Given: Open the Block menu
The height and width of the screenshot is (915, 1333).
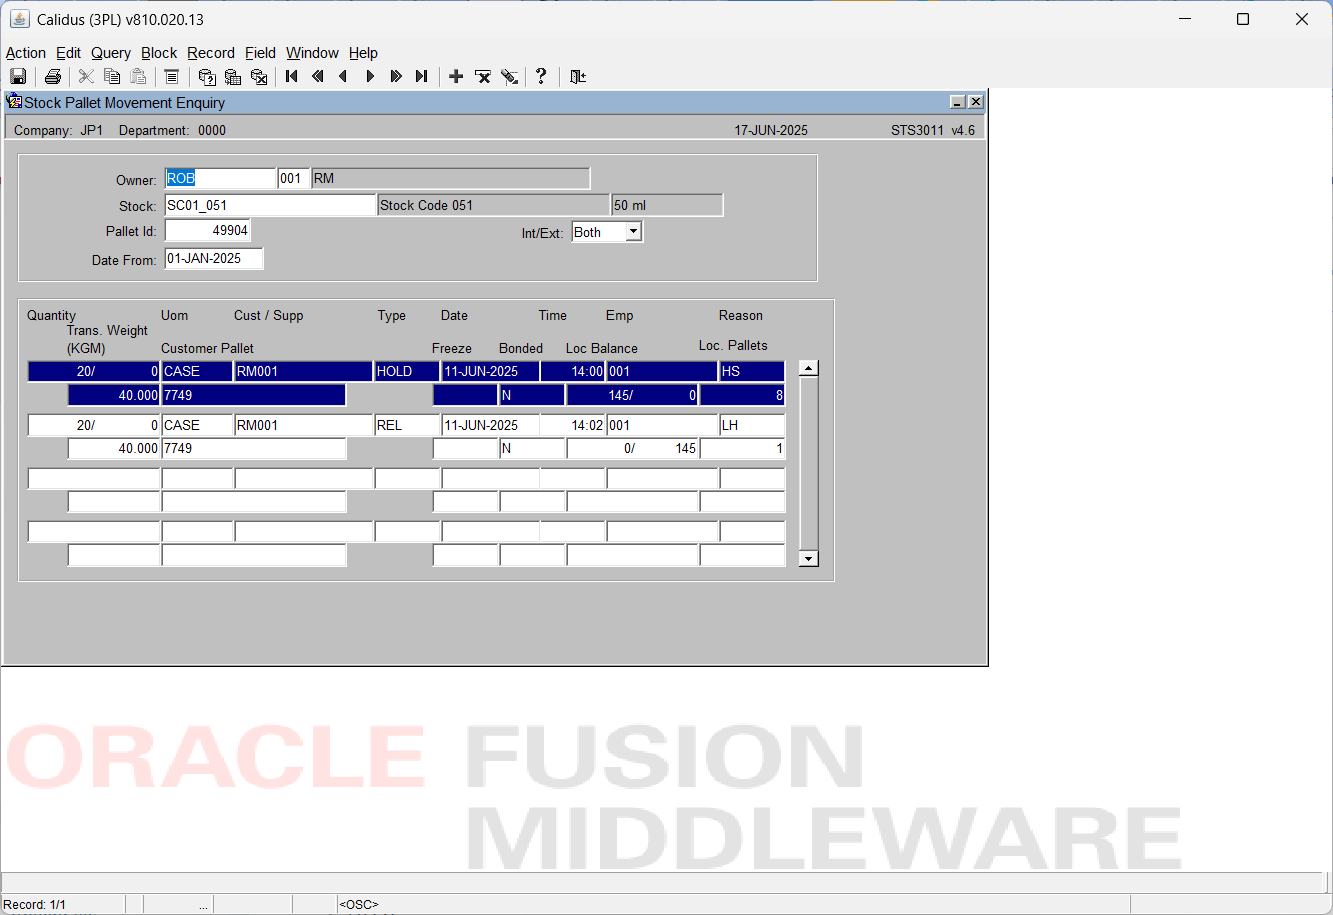Looking at the screenshot, I should [x=159, y=53].
